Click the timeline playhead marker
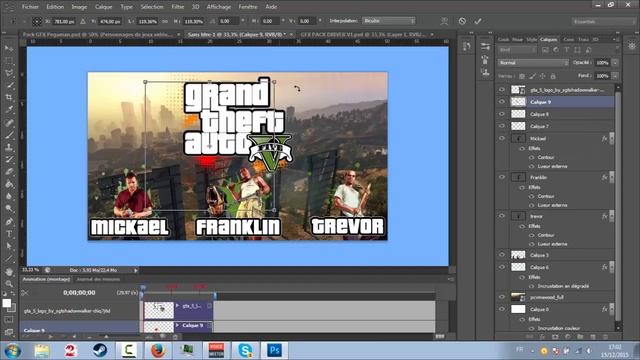 [143, 288]
